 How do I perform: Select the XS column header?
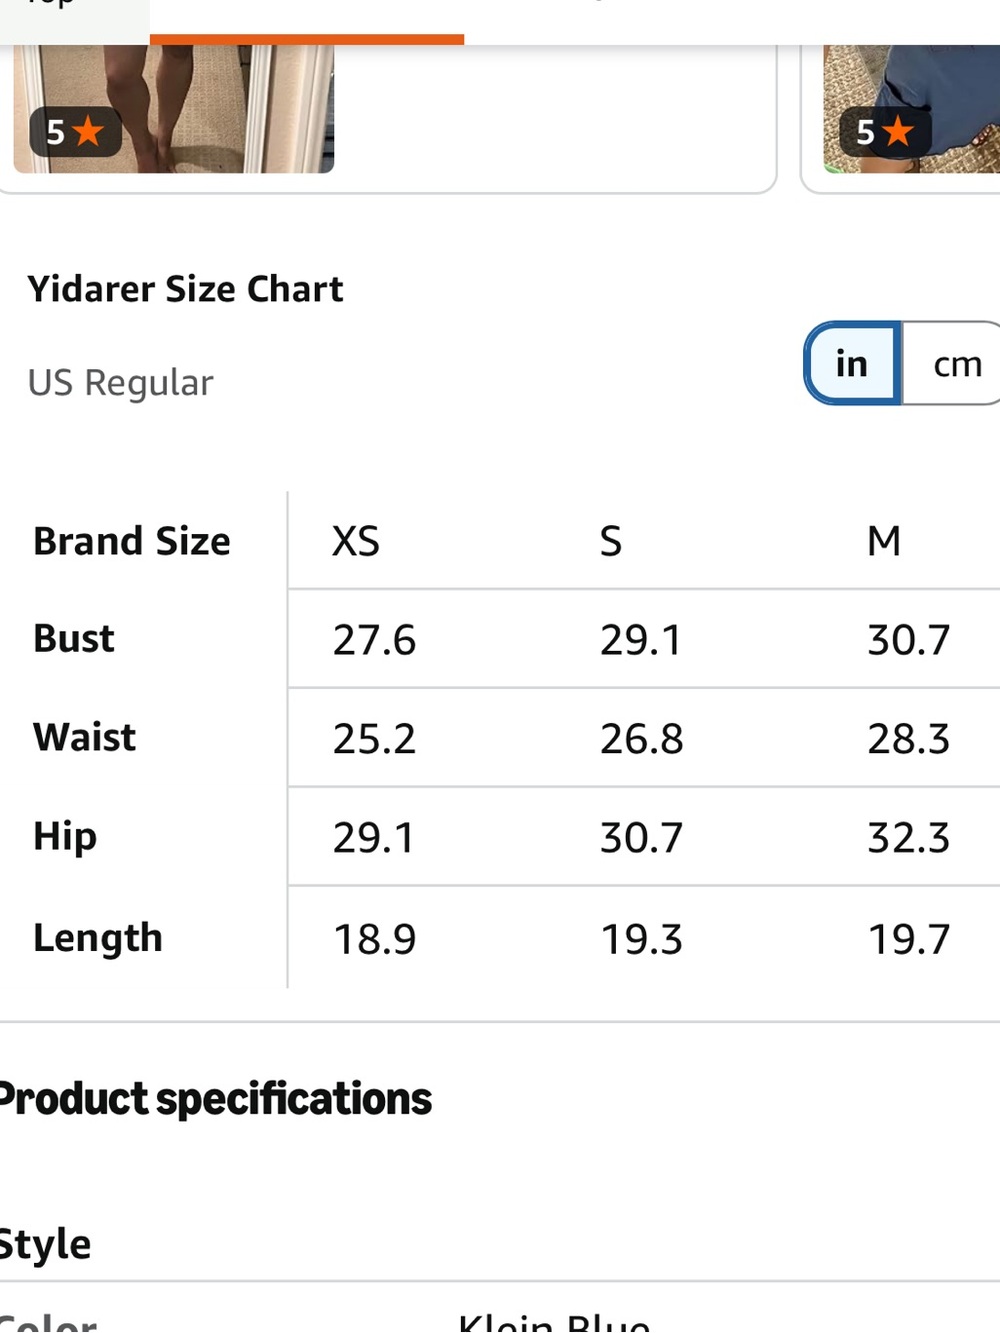pyautogui.click(x=356, y=541)
